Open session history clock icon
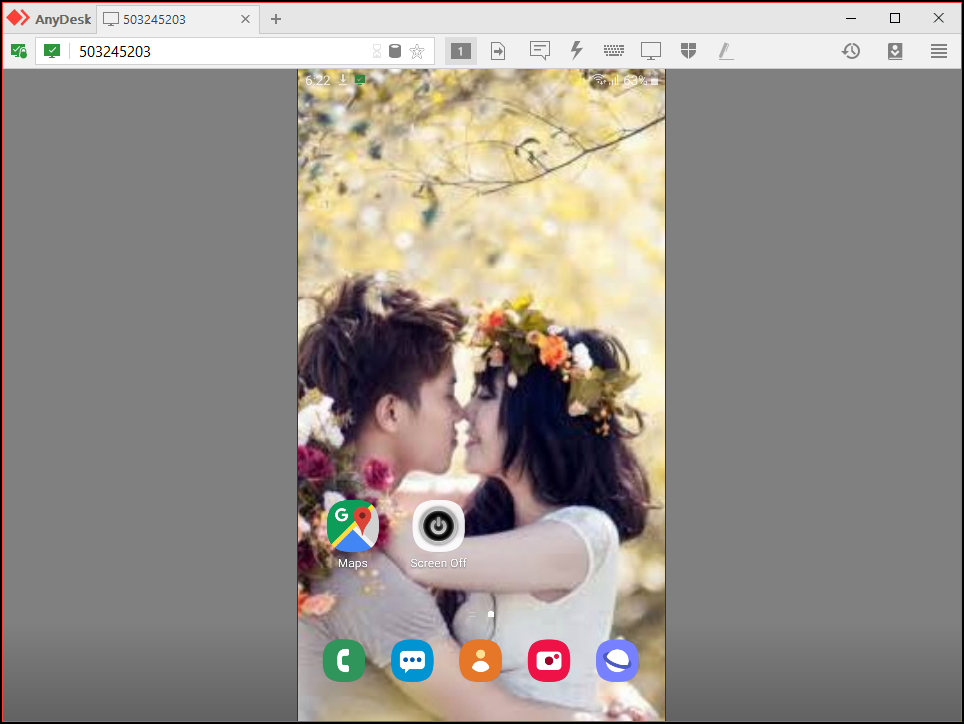The image size is (964, 724). 851,51
